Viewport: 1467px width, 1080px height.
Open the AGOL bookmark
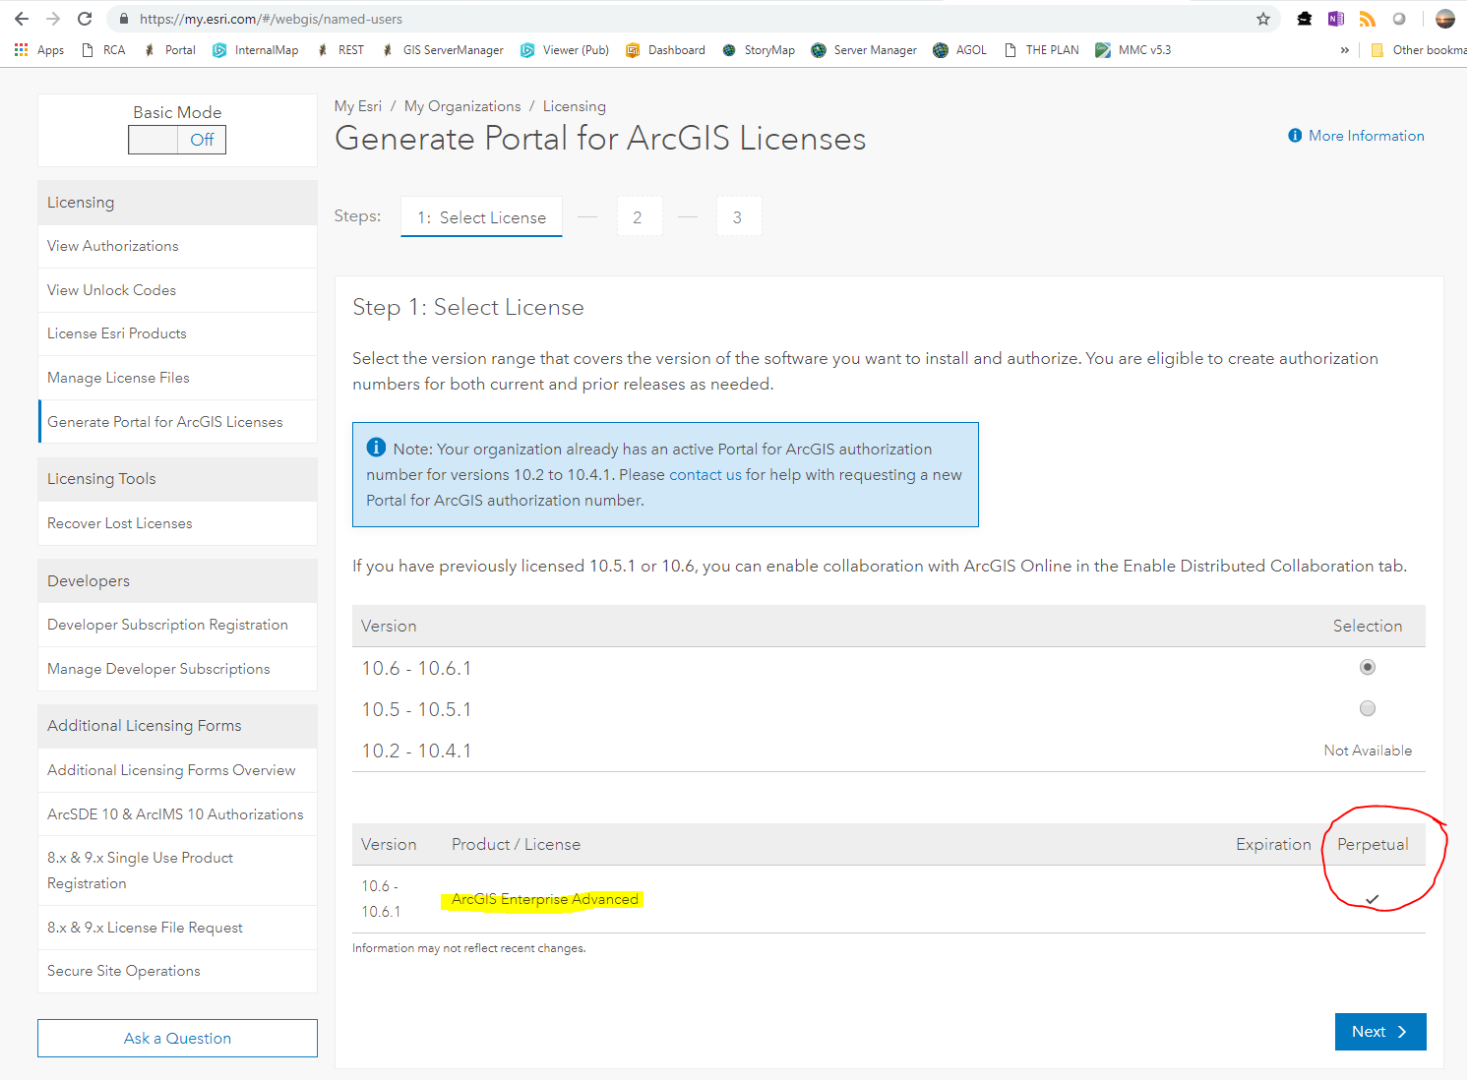[x=960, y=50]
